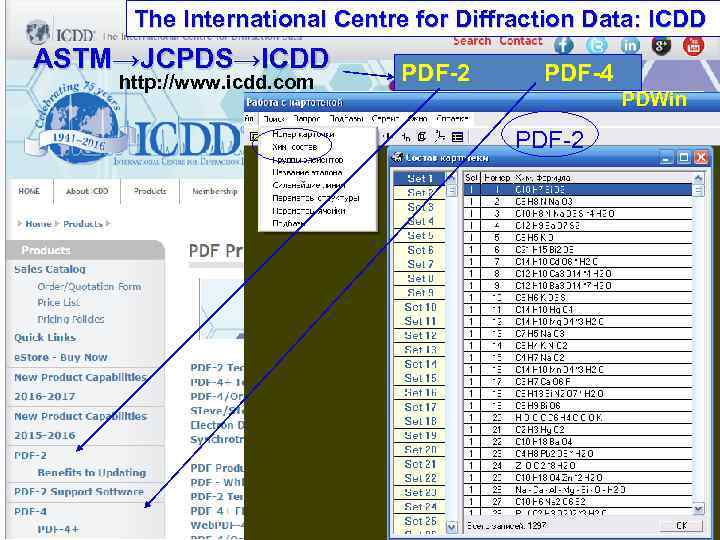Click the Search link in website header
720x540 pixels.
coord(472,41)
